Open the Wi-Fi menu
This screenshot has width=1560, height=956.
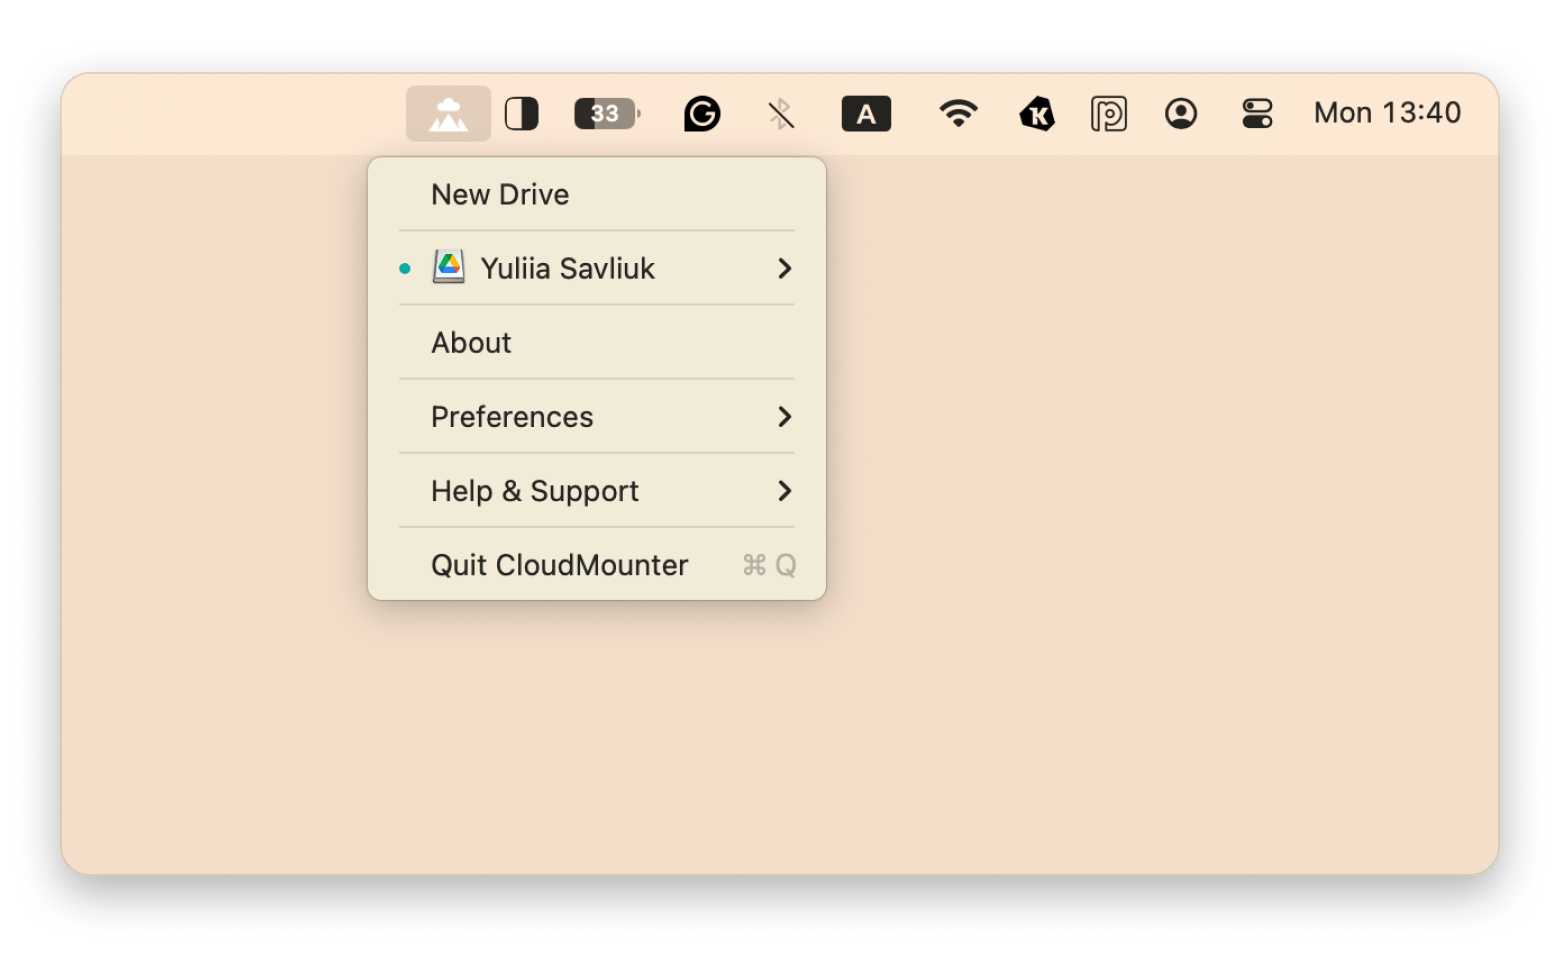coord(958,114)
